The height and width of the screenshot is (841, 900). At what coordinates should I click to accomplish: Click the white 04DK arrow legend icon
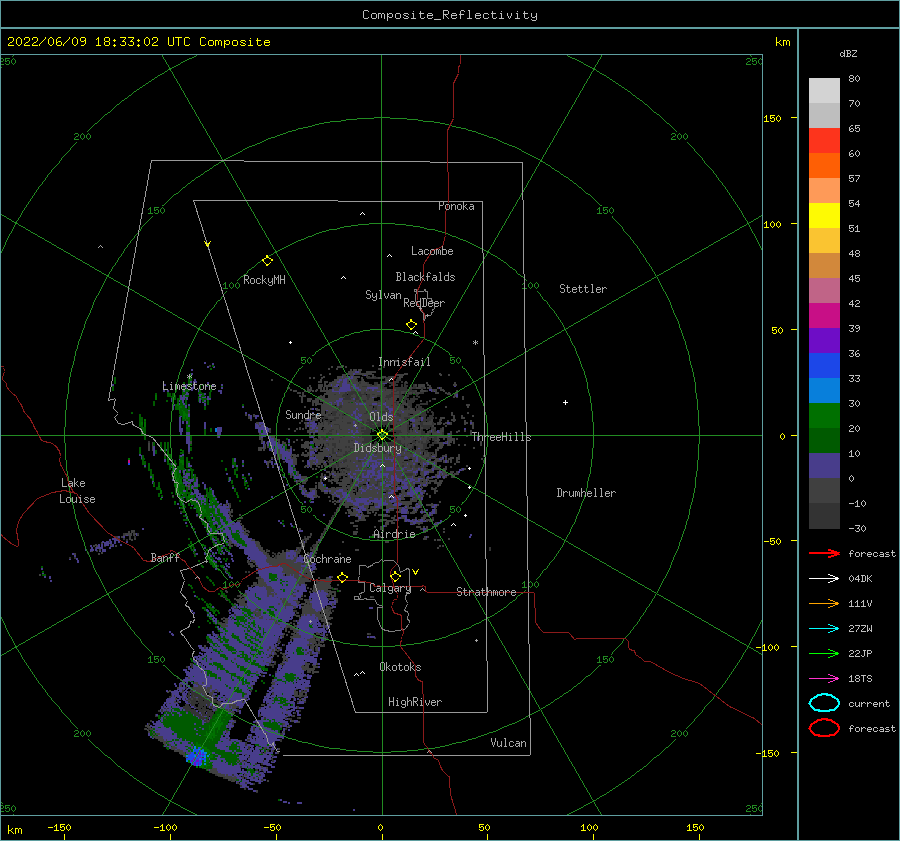tap(824, 578)
